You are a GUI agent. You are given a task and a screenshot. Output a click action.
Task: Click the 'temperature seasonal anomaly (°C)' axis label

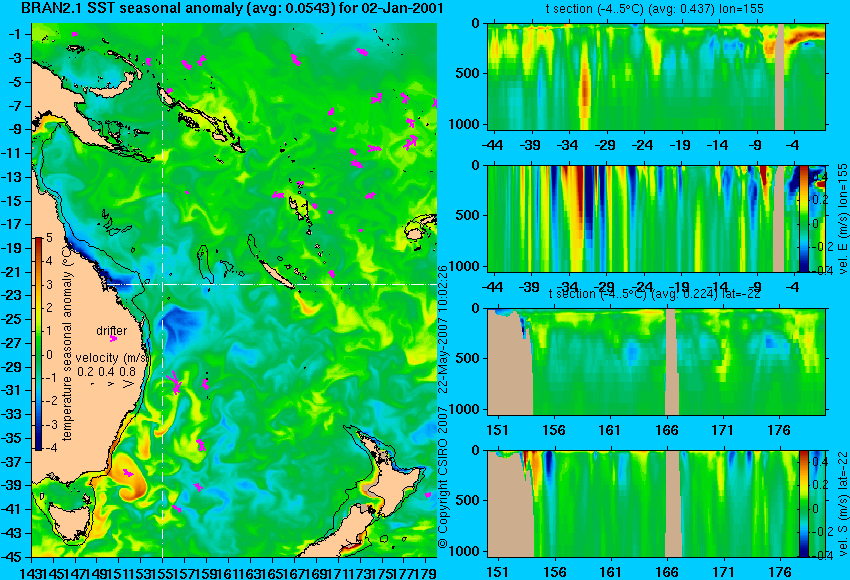click(67, 343)
